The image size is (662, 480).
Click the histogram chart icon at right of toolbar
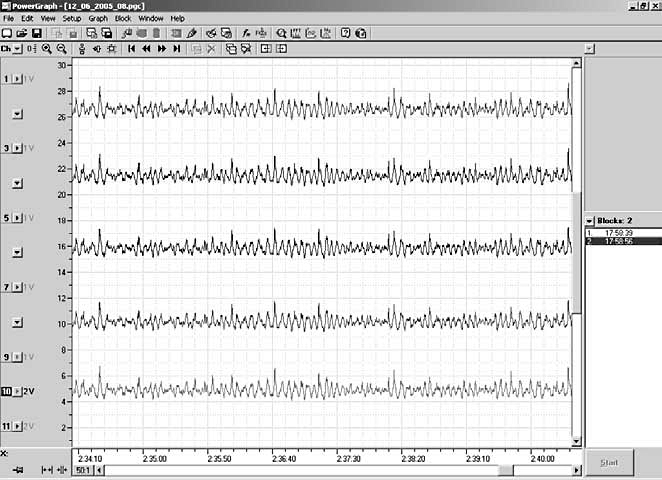(326, 33)
